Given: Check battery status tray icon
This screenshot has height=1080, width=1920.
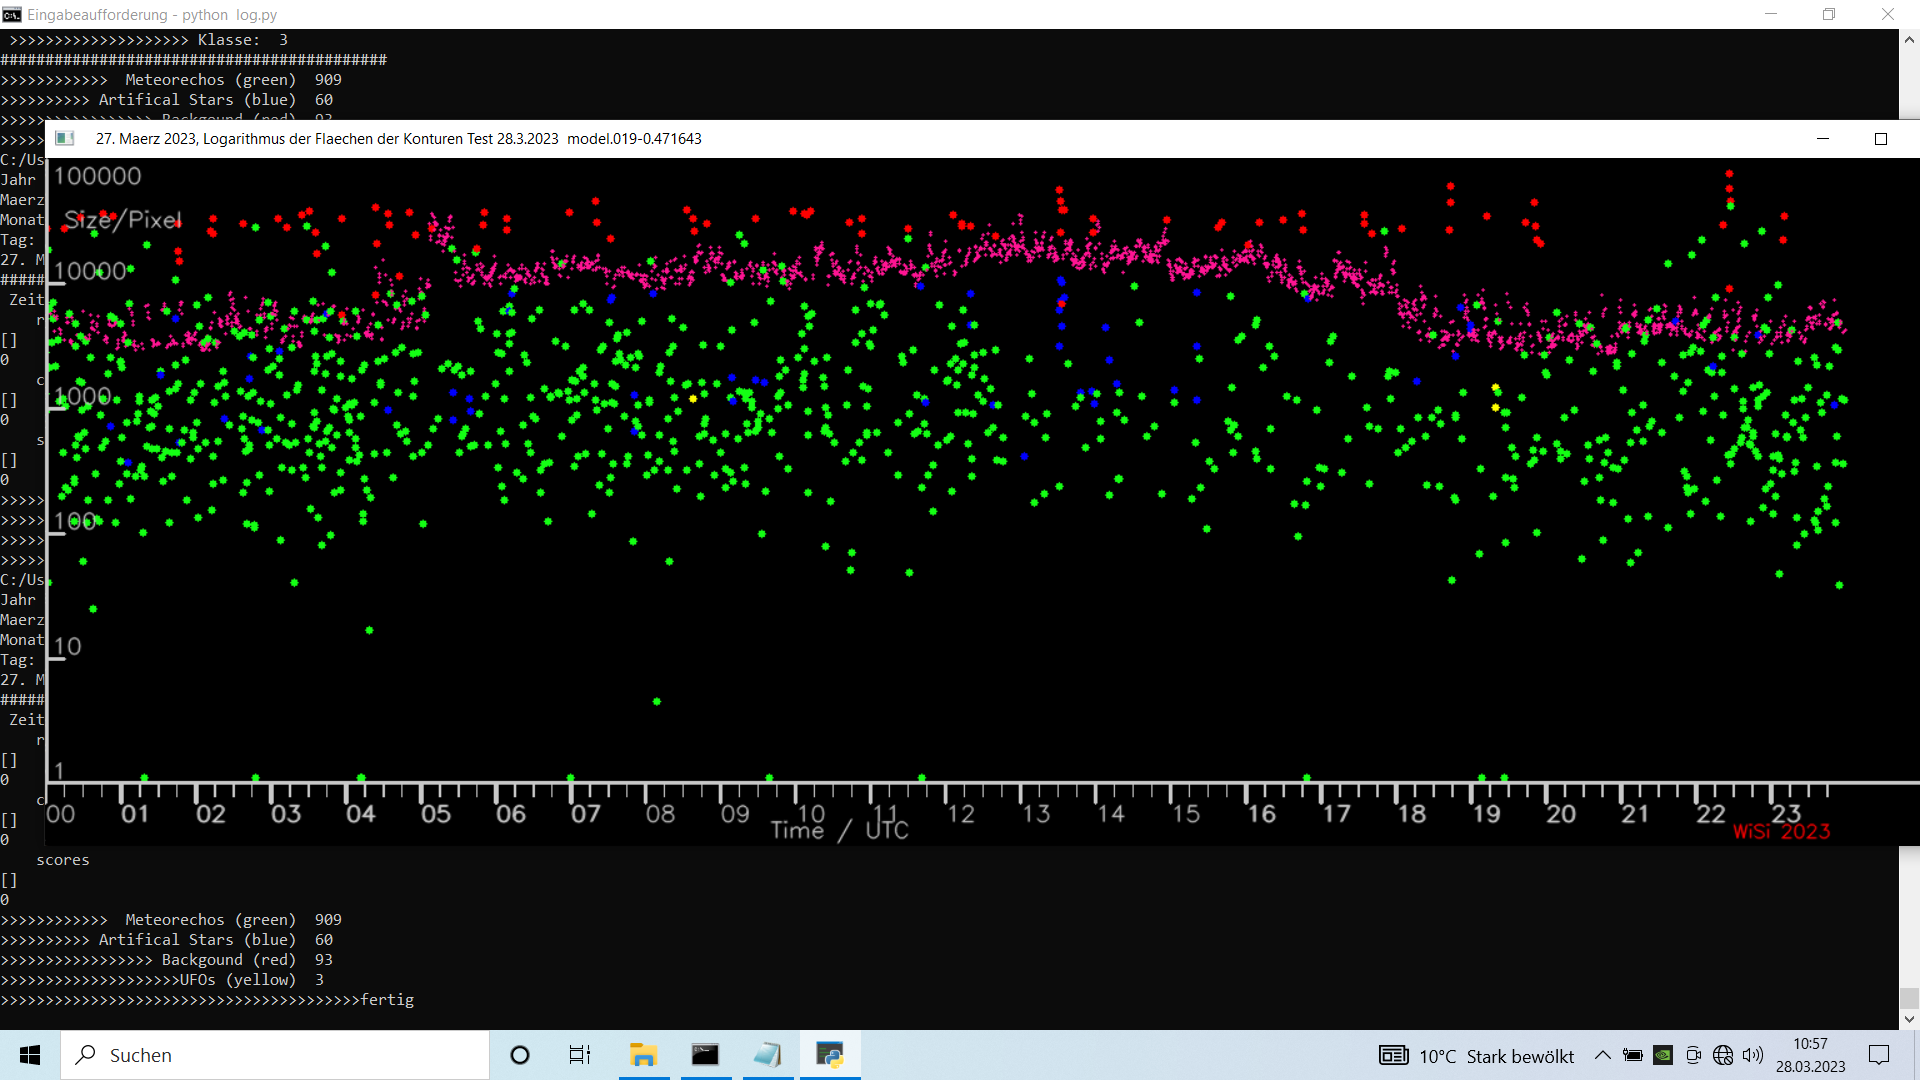Looking at the screenshot, I should [1633, 1055].
